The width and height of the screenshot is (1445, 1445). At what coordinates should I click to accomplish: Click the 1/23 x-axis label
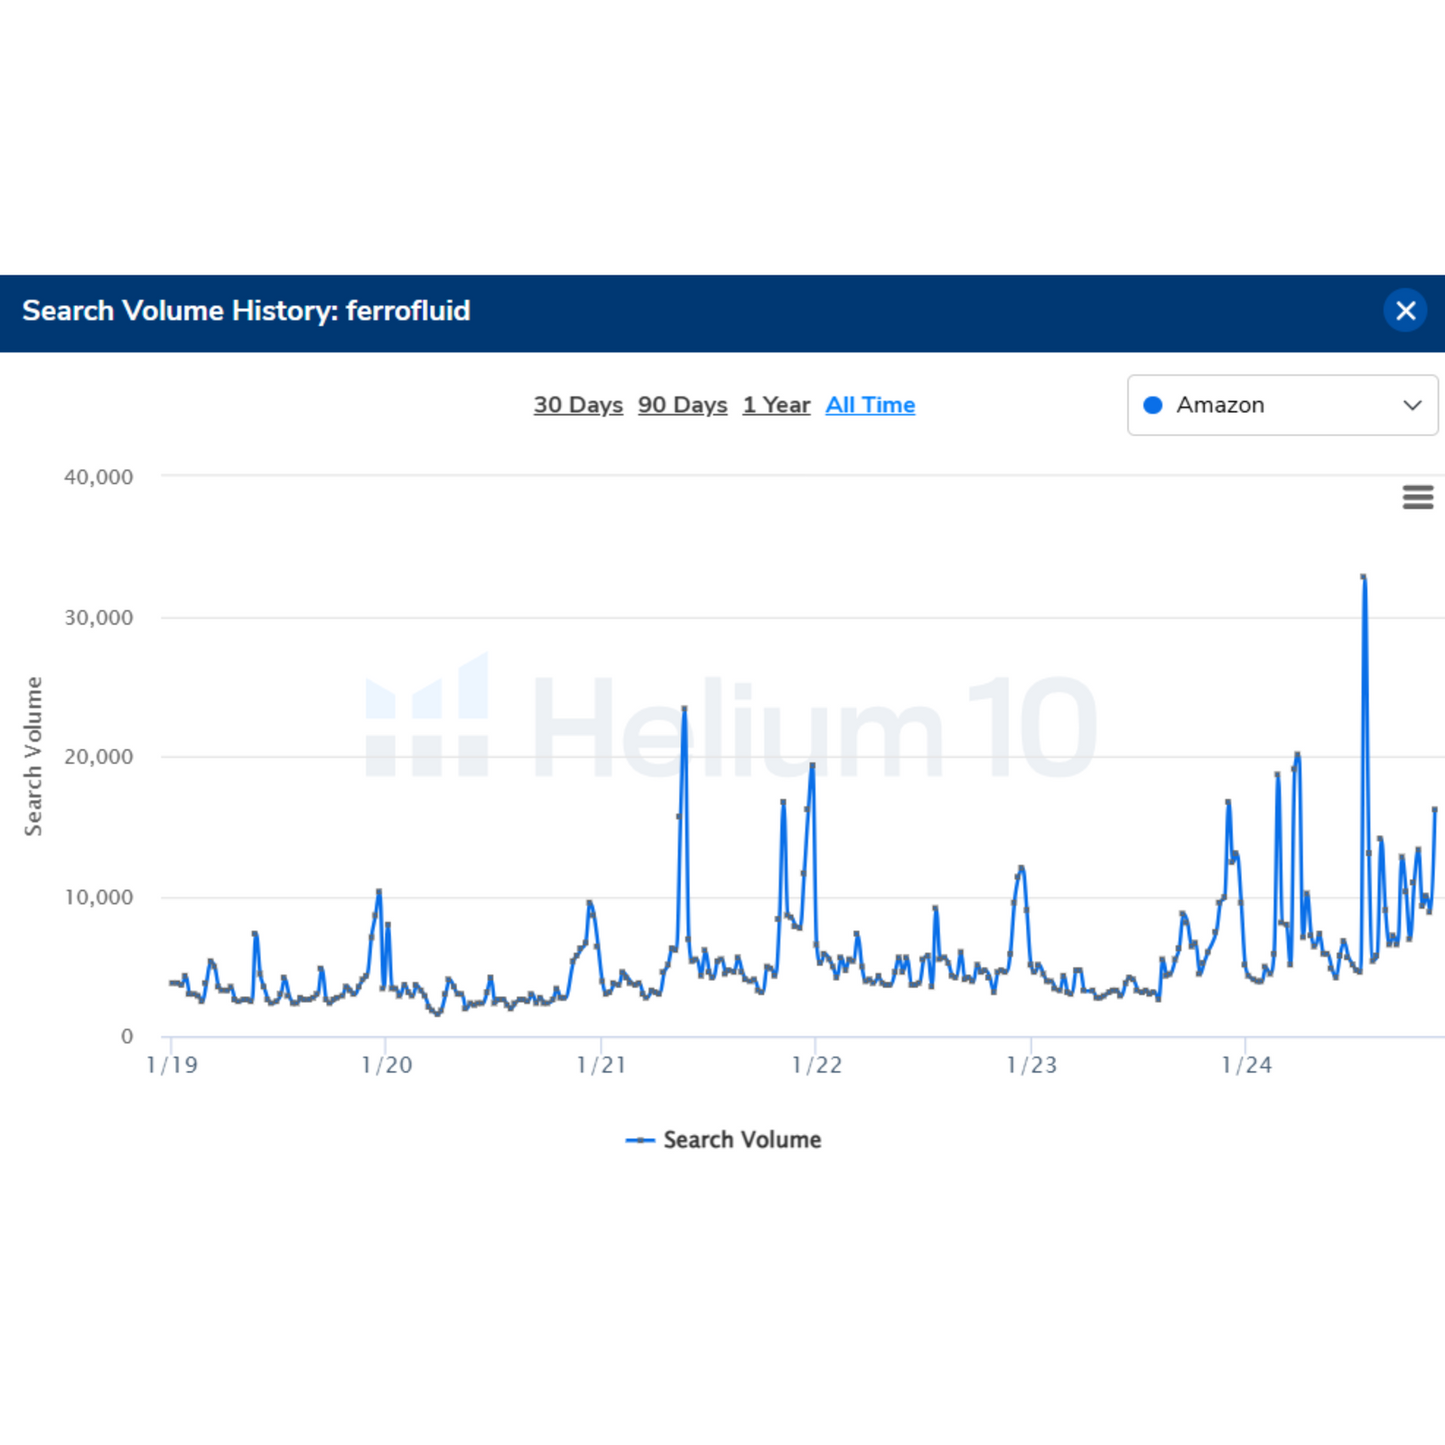tap(1032, 1065)
